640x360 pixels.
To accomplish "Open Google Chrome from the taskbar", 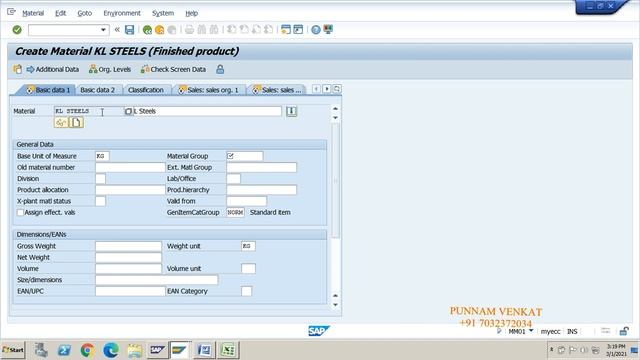I will click(x=87, y=350).
